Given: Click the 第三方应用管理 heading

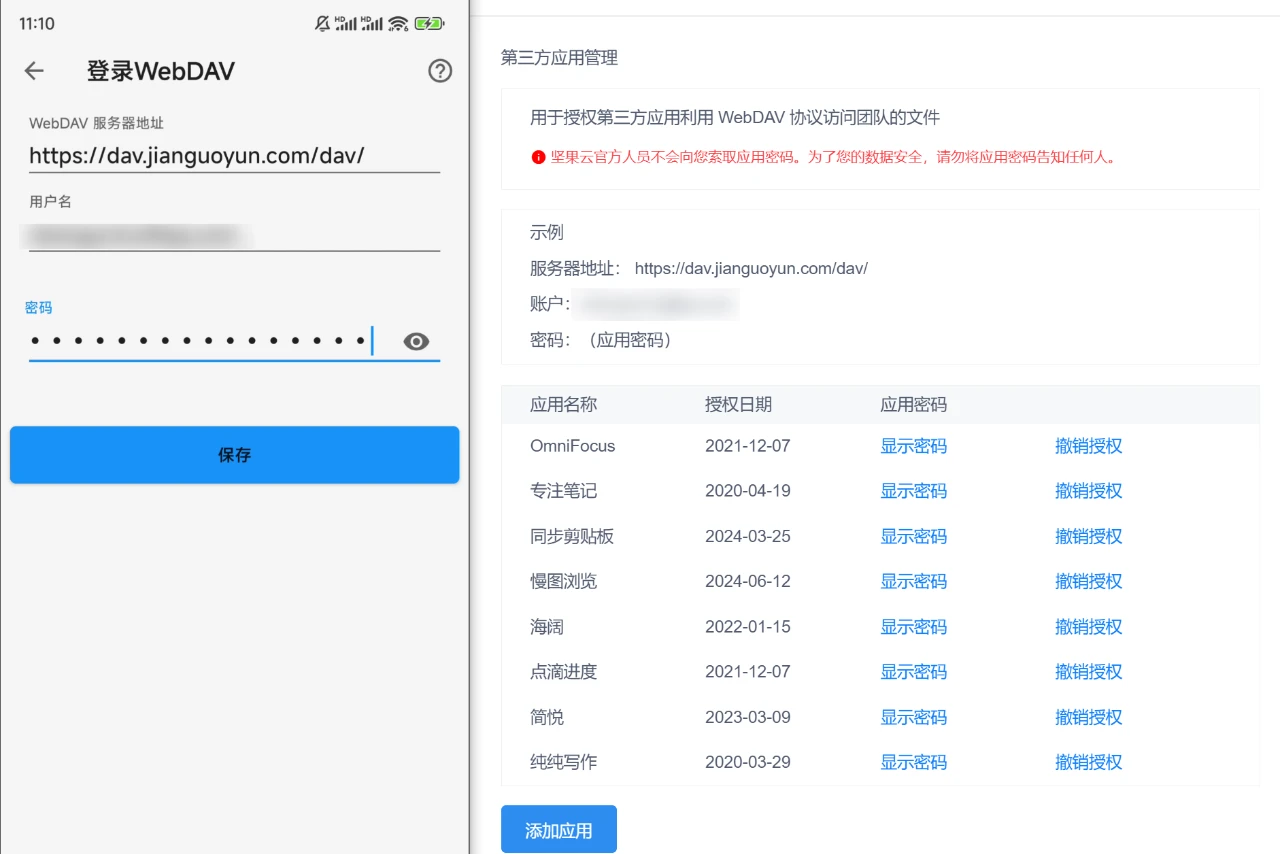Looking at the screenshot, I should (x=559, y=58).
